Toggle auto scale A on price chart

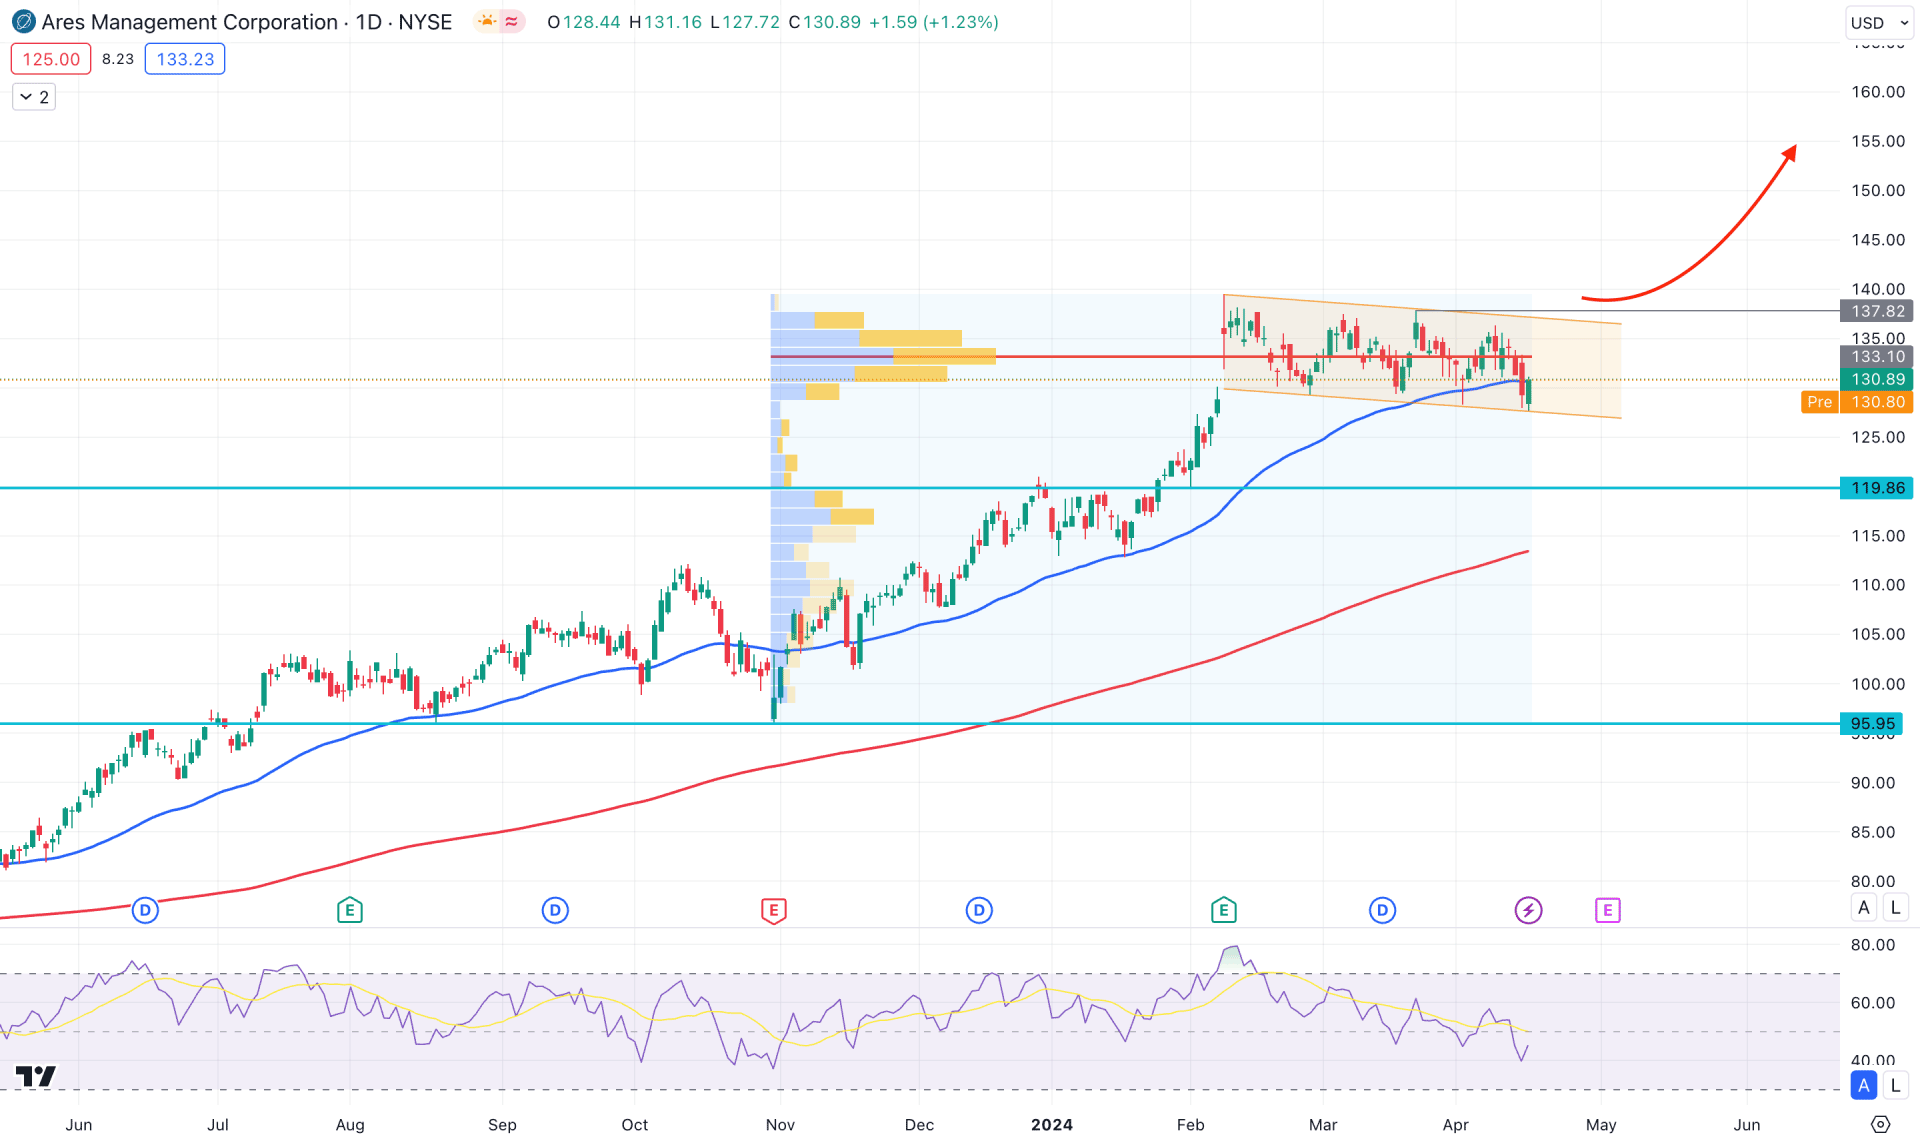pos(1864,908)
